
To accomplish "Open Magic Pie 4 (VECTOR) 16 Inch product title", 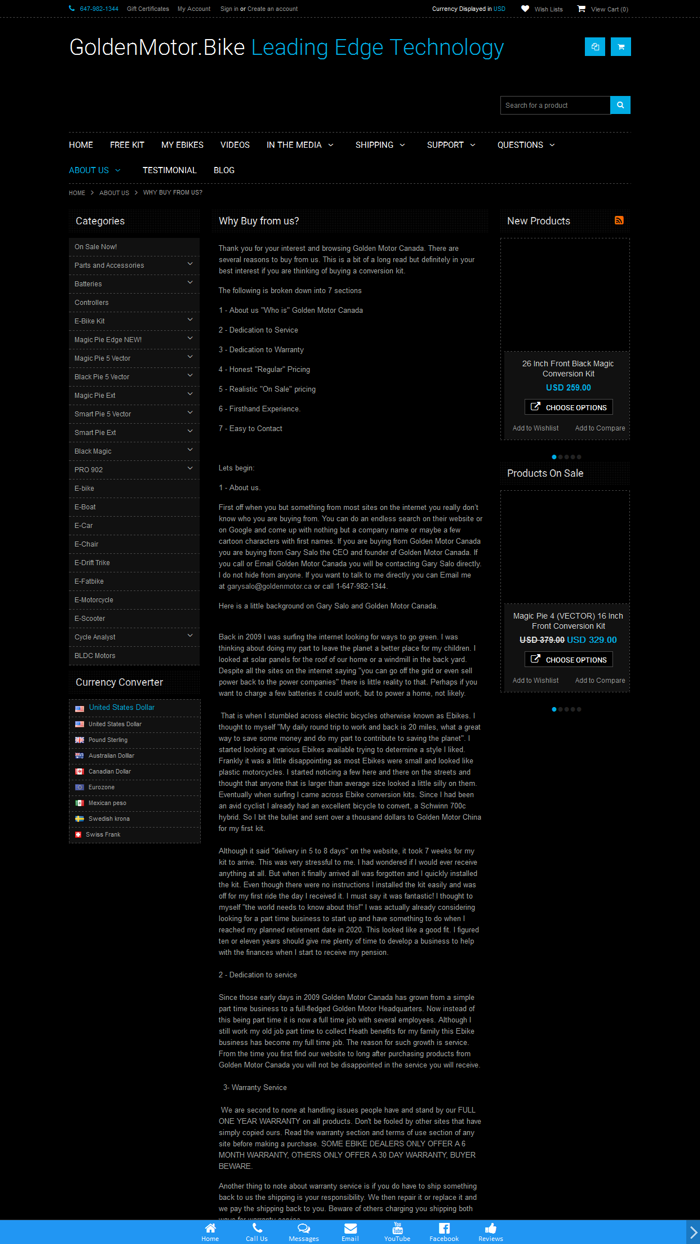I will point(568,621).
